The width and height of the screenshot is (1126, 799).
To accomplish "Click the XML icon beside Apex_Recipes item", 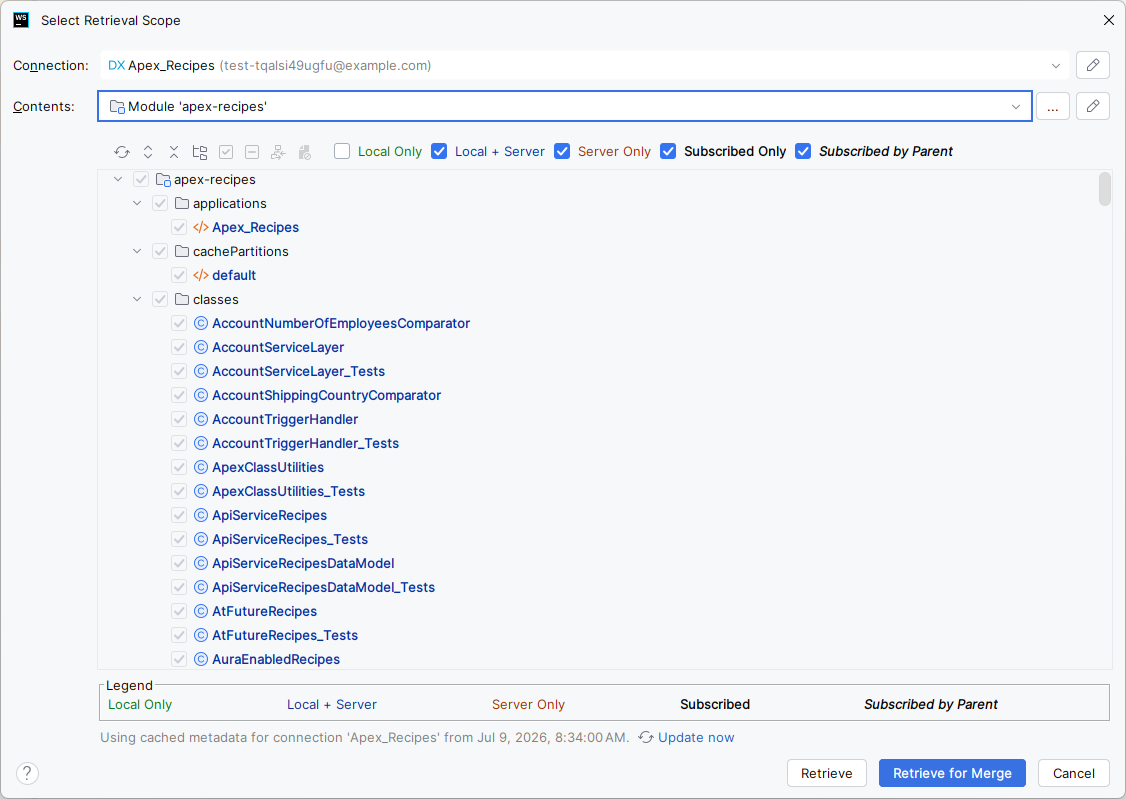I will [201, 228].
